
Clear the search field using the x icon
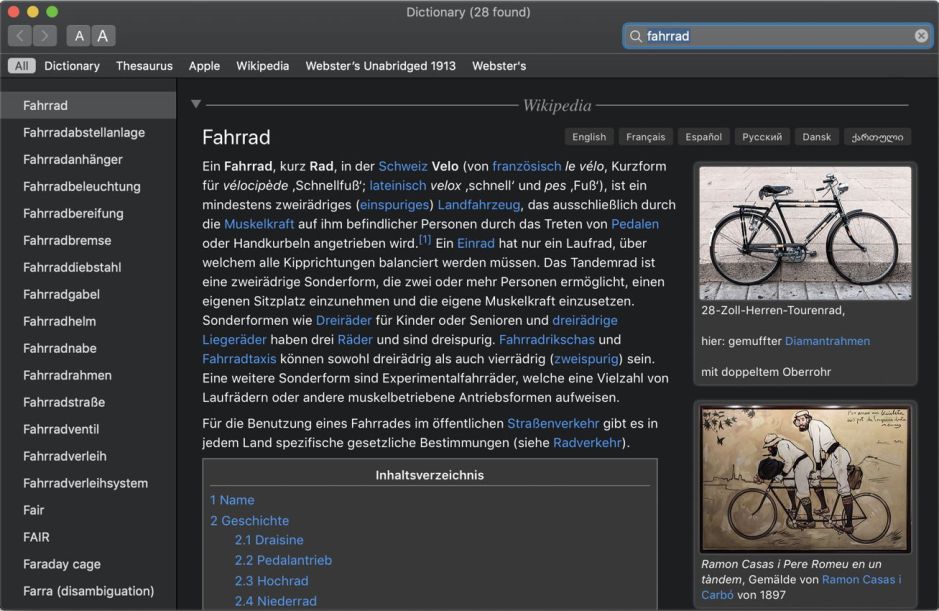point(921,36)
